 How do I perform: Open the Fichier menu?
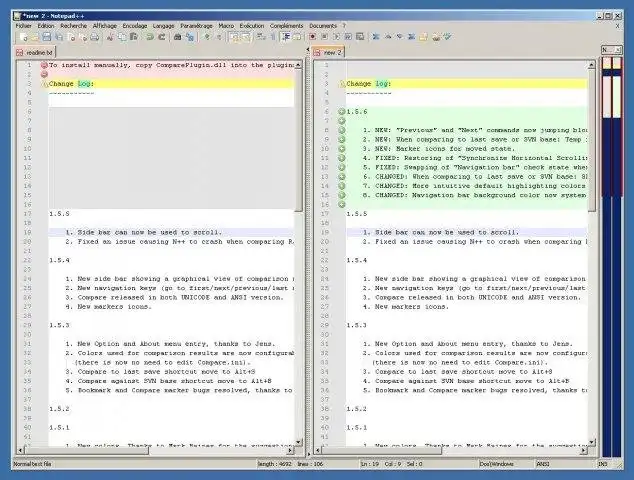23,26
